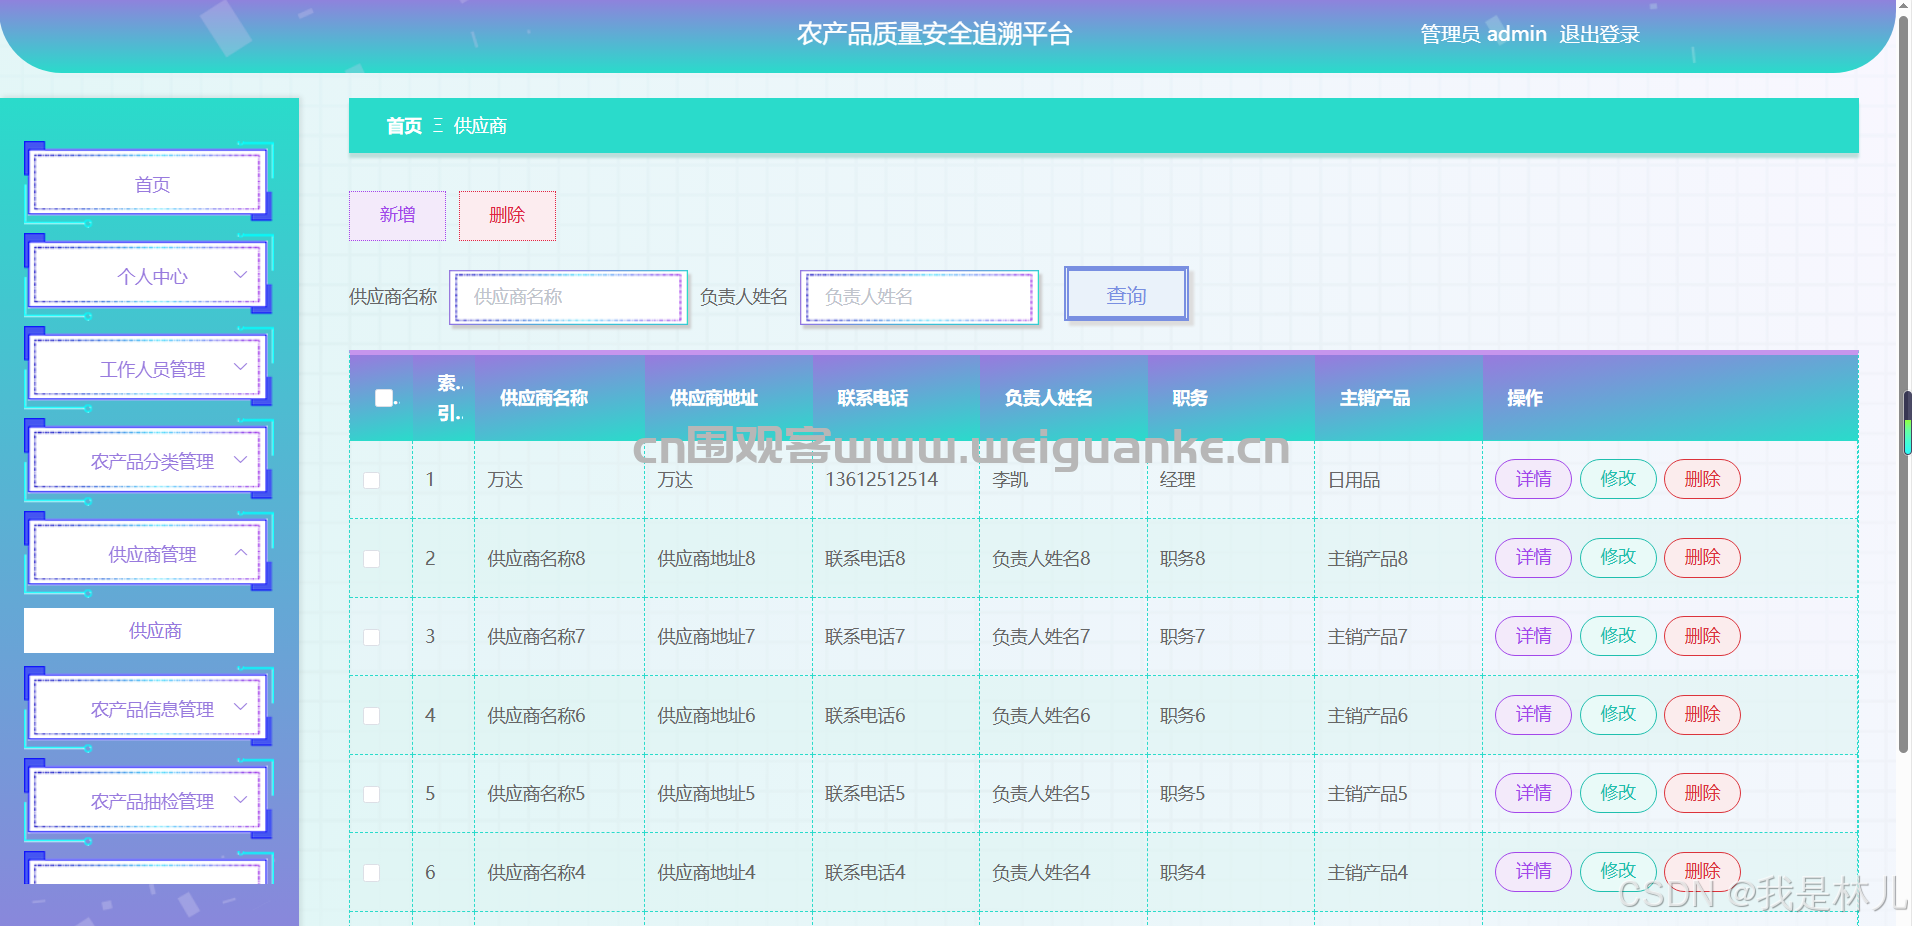
Task: Click 退出登录 to log out
Action: (x=1599, y=34)
